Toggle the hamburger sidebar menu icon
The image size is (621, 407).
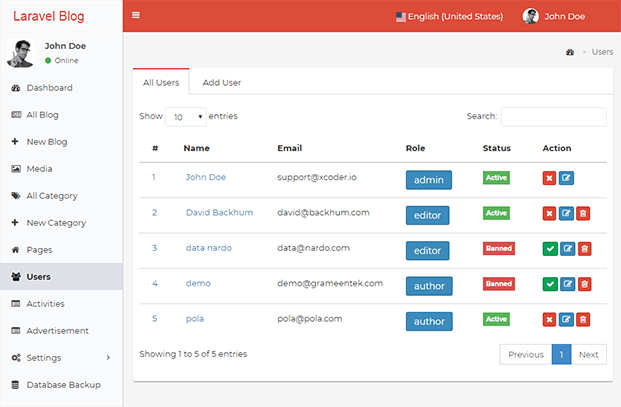coord(136,15)
